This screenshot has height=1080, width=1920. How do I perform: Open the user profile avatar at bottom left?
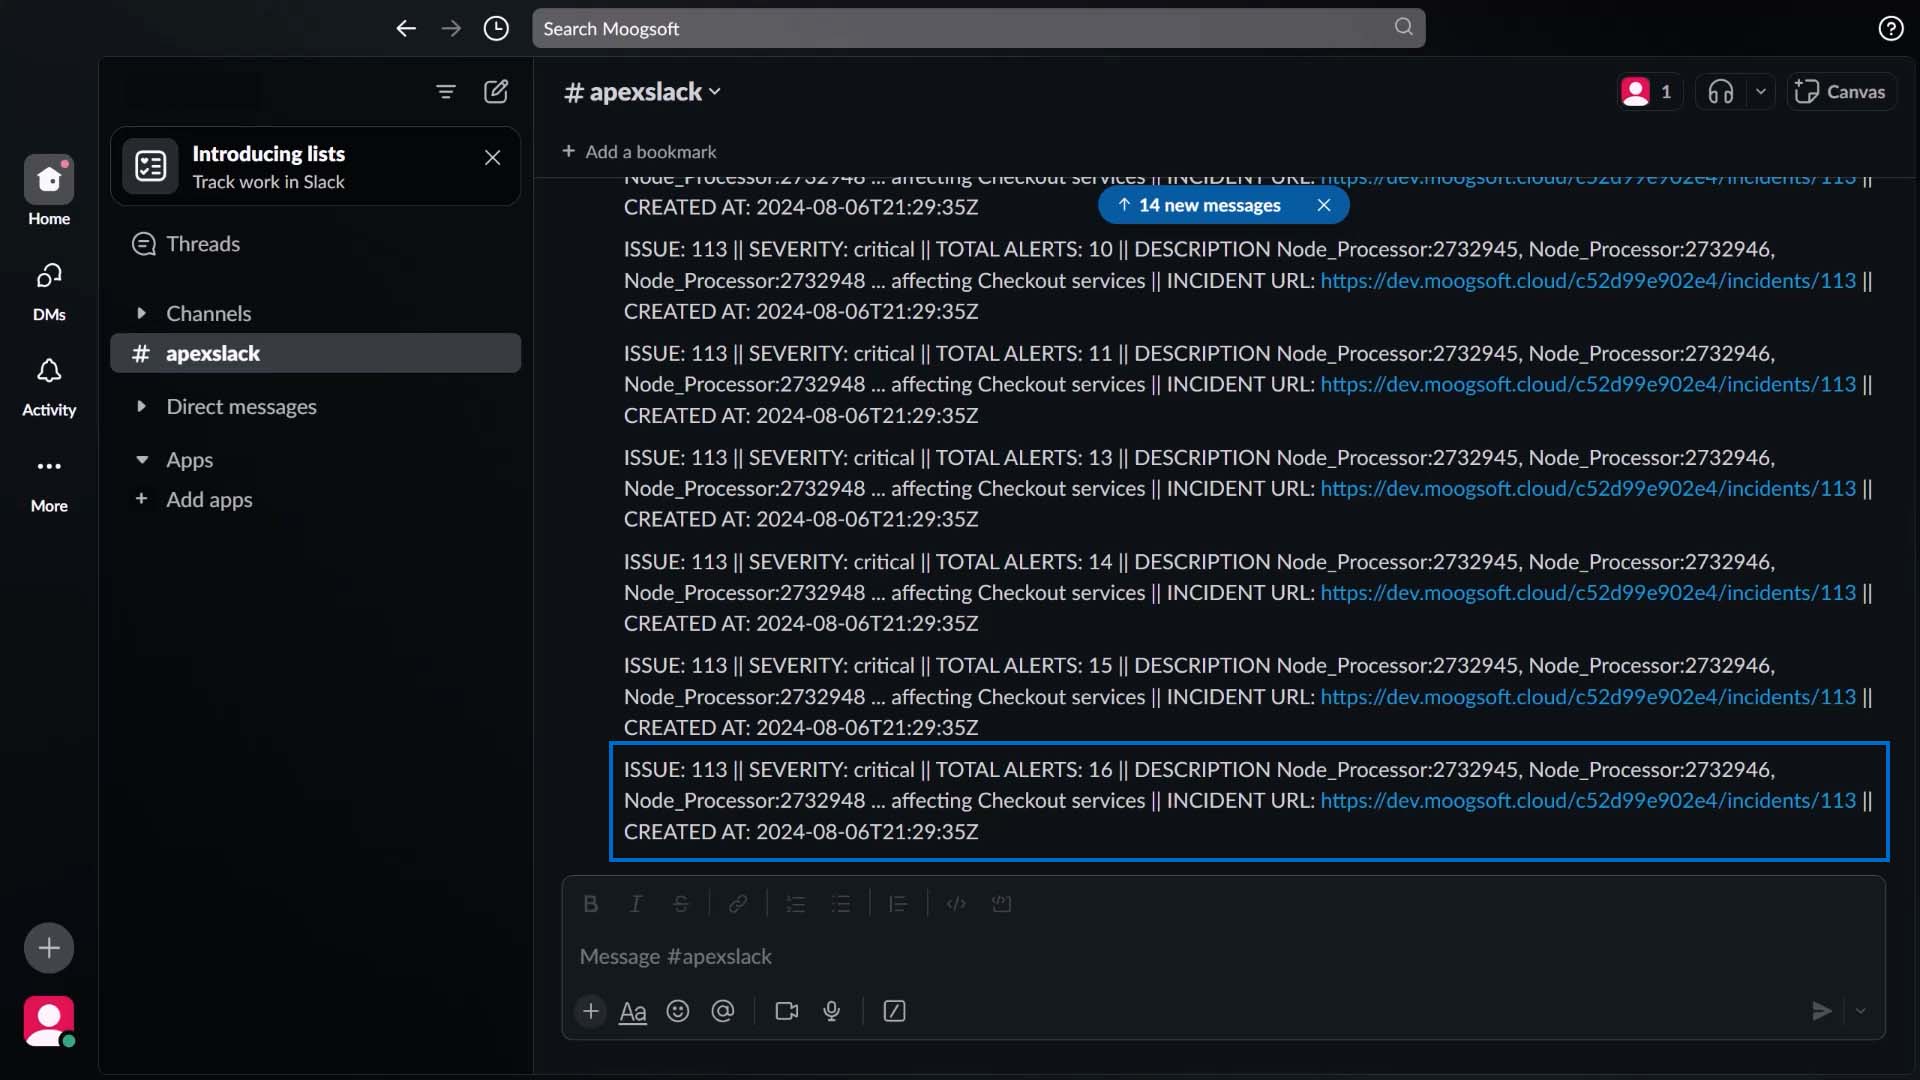(x=49, y=1021)
